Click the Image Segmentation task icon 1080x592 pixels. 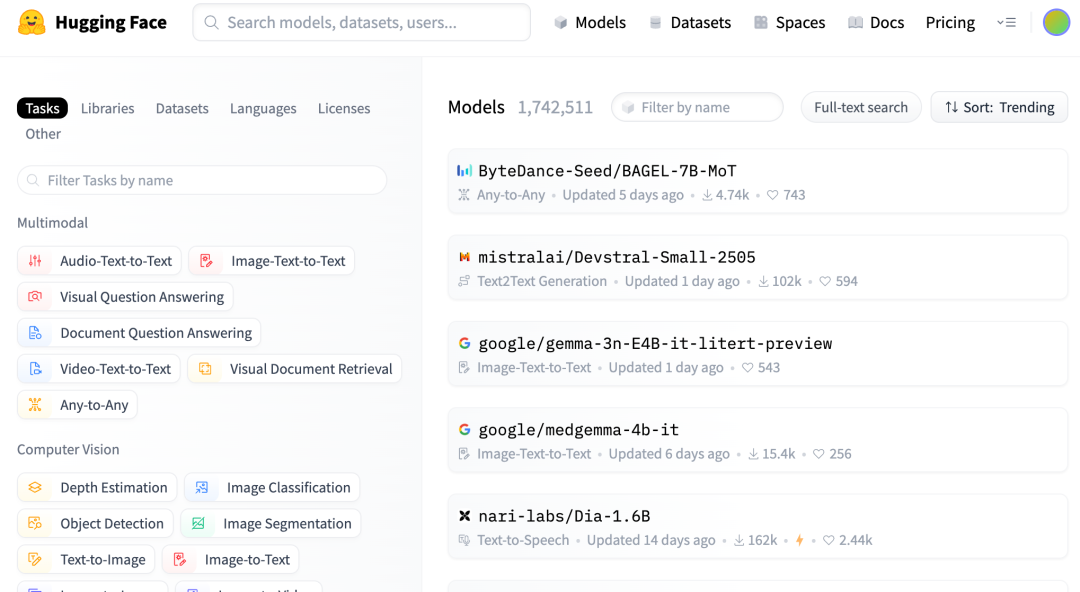pyautogui.click(x=198, y=523)
